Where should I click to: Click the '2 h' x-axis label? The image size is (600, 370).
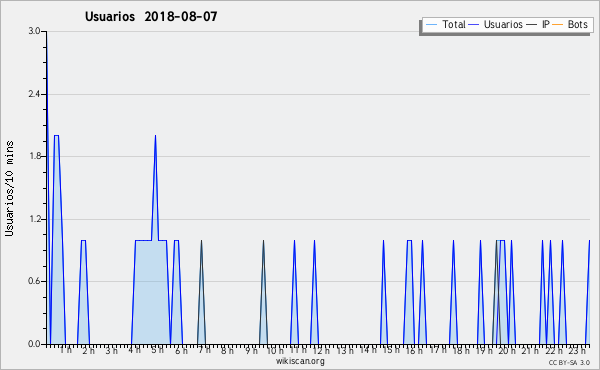click(88, 350)
